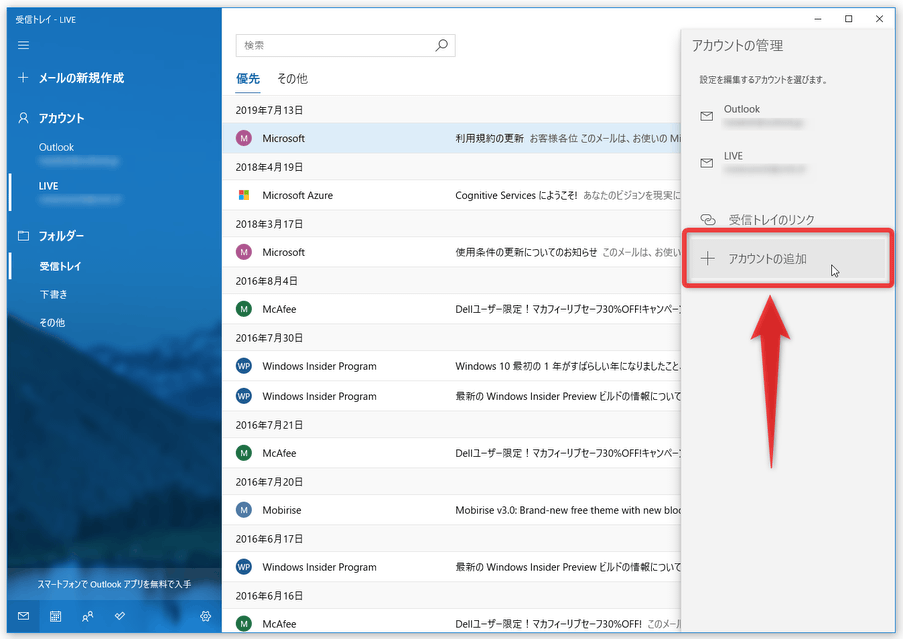Click the link inboxes icon
This screenshot has width=903, height=639.
tap(708, 219)
